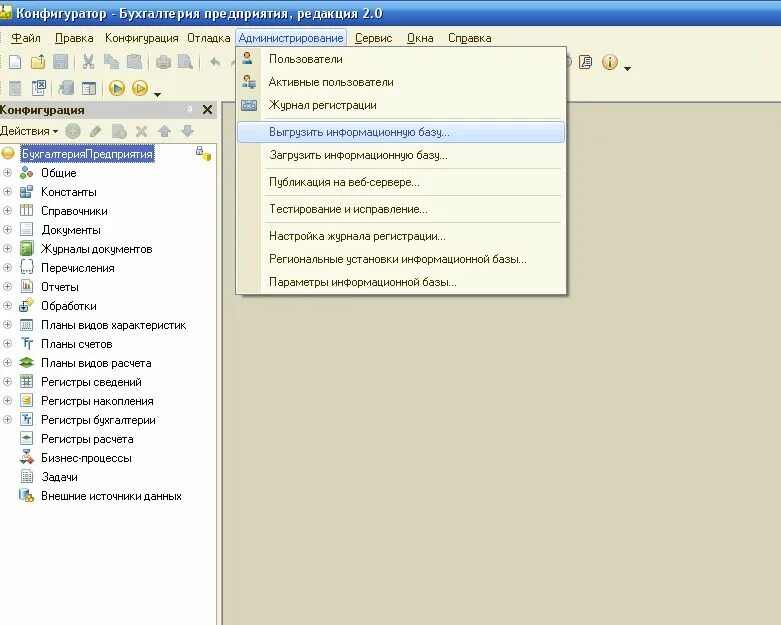Viewport: 781px width, 625px height.
Task: Select Тестирование и исправление
Action: coord(401,209)
